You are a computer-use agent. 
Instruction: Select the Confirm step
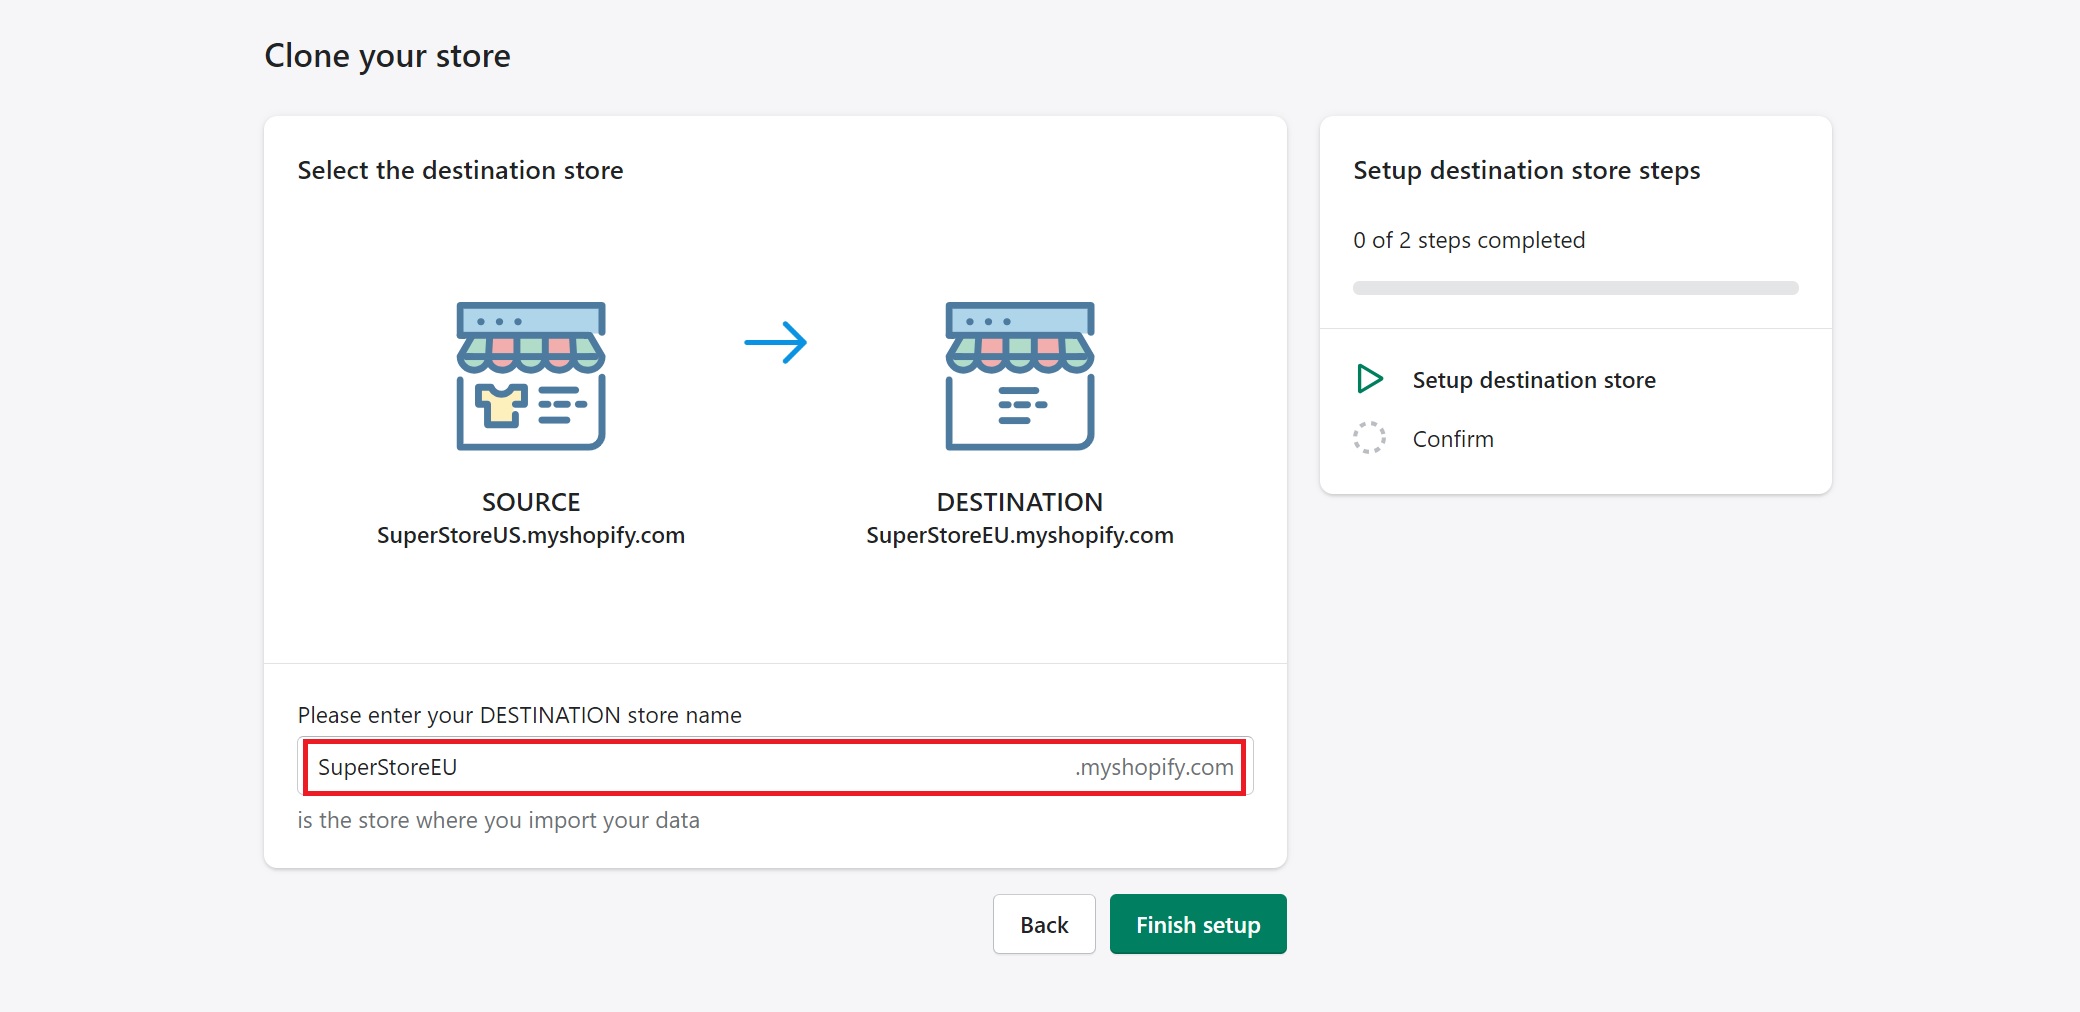pos(1453,439)
